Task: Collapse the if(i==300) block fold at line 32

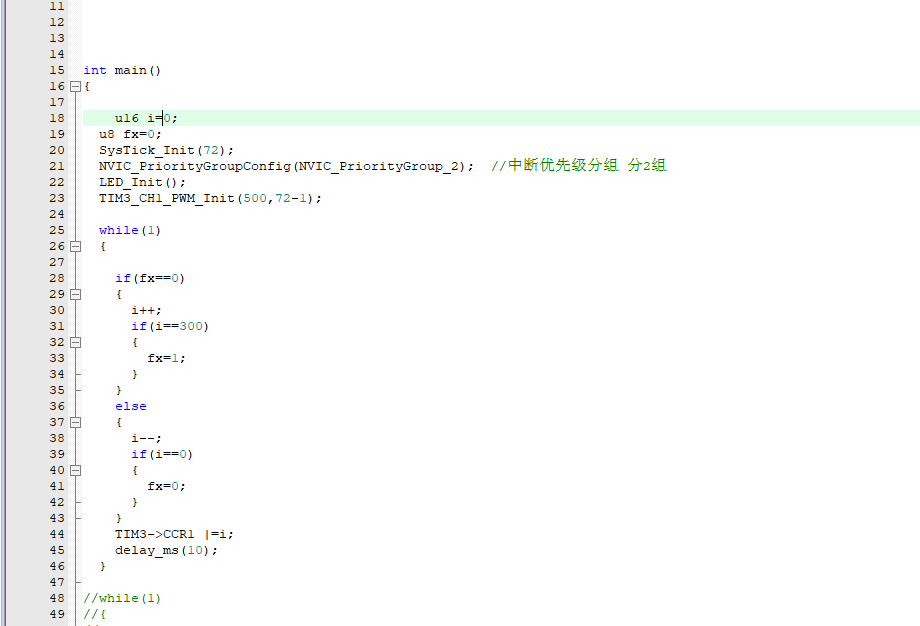Action: coord(75,342)
